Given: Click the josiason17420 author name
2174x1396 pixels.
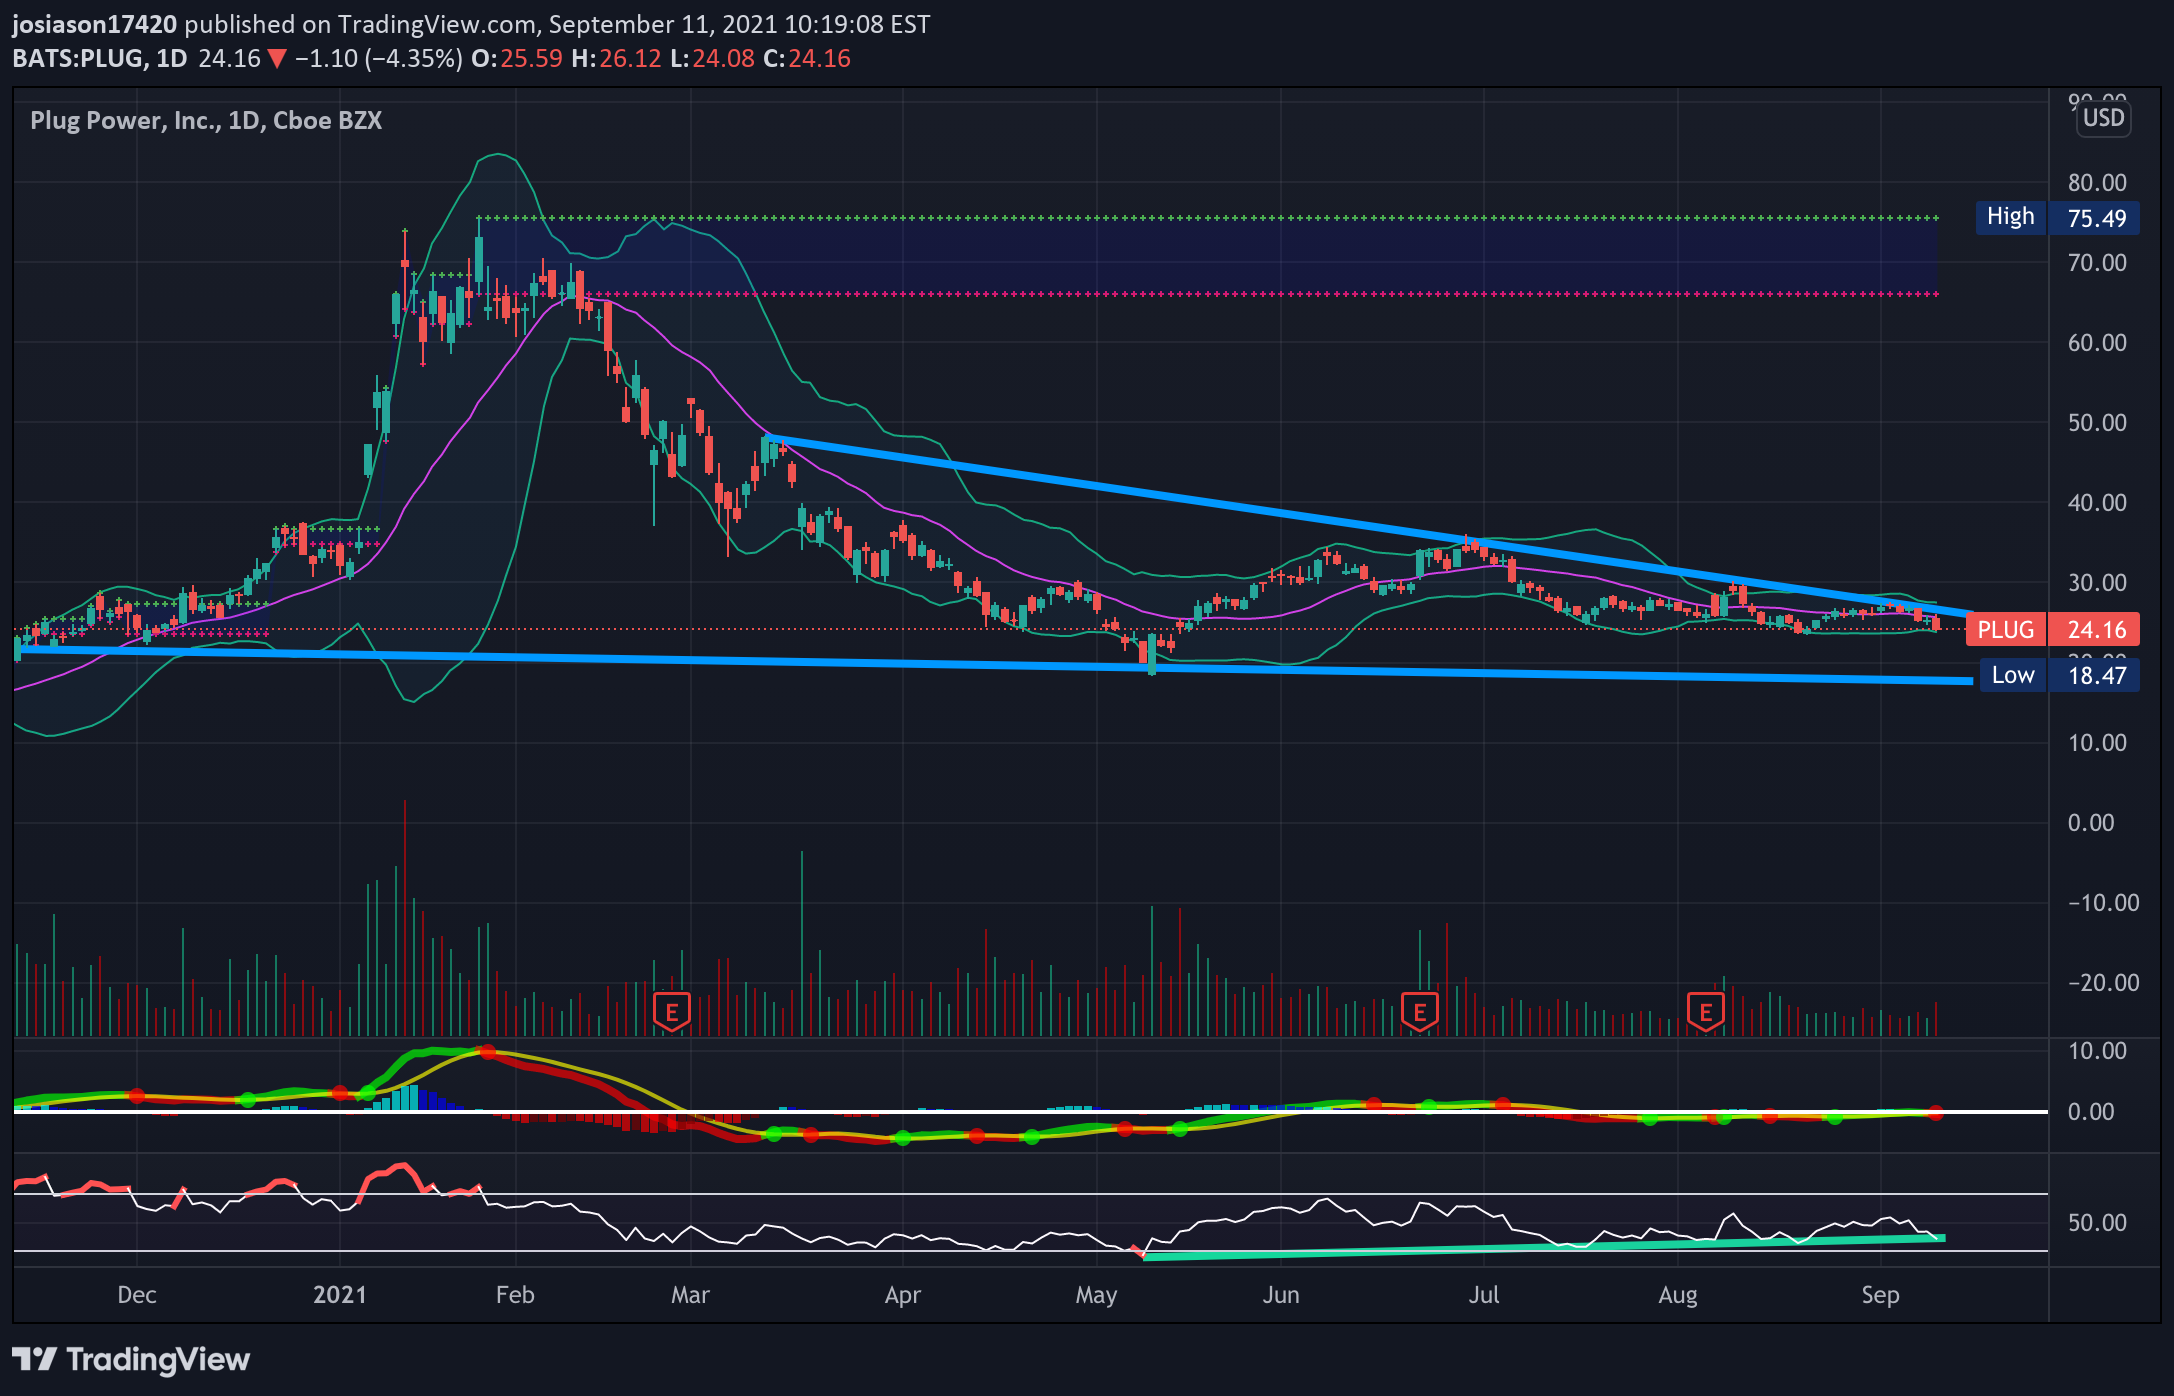Looking at the screenshot, I should 94,24.
